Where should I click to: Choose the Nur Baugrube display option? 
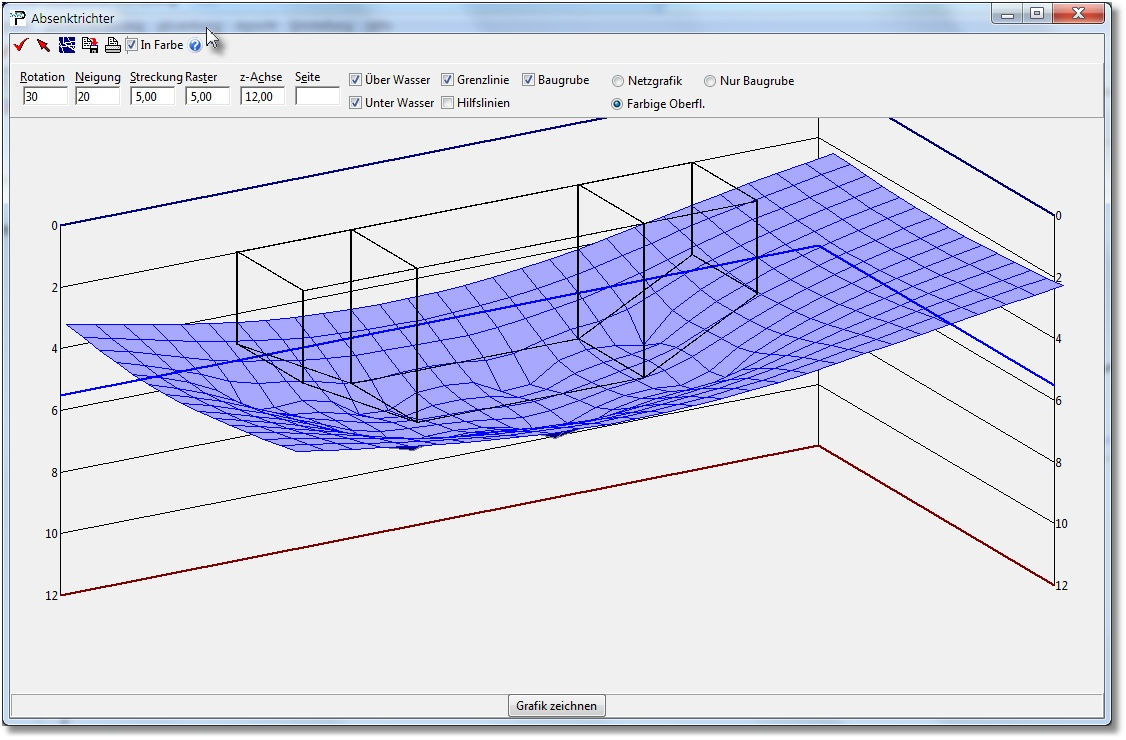[710, 81]
